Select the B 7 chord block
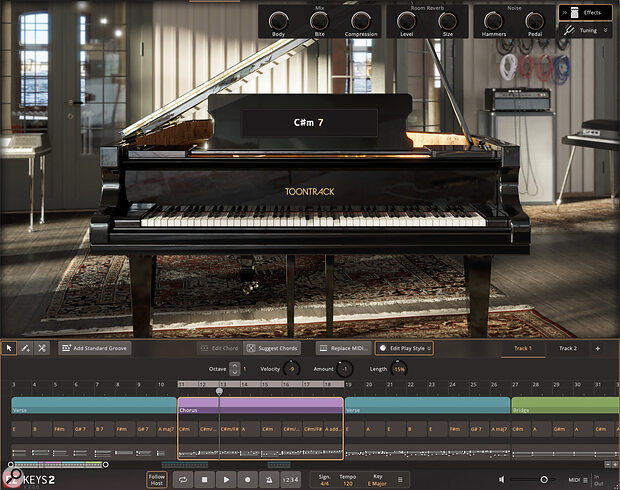The image size is (620, 490). (103, 429)
